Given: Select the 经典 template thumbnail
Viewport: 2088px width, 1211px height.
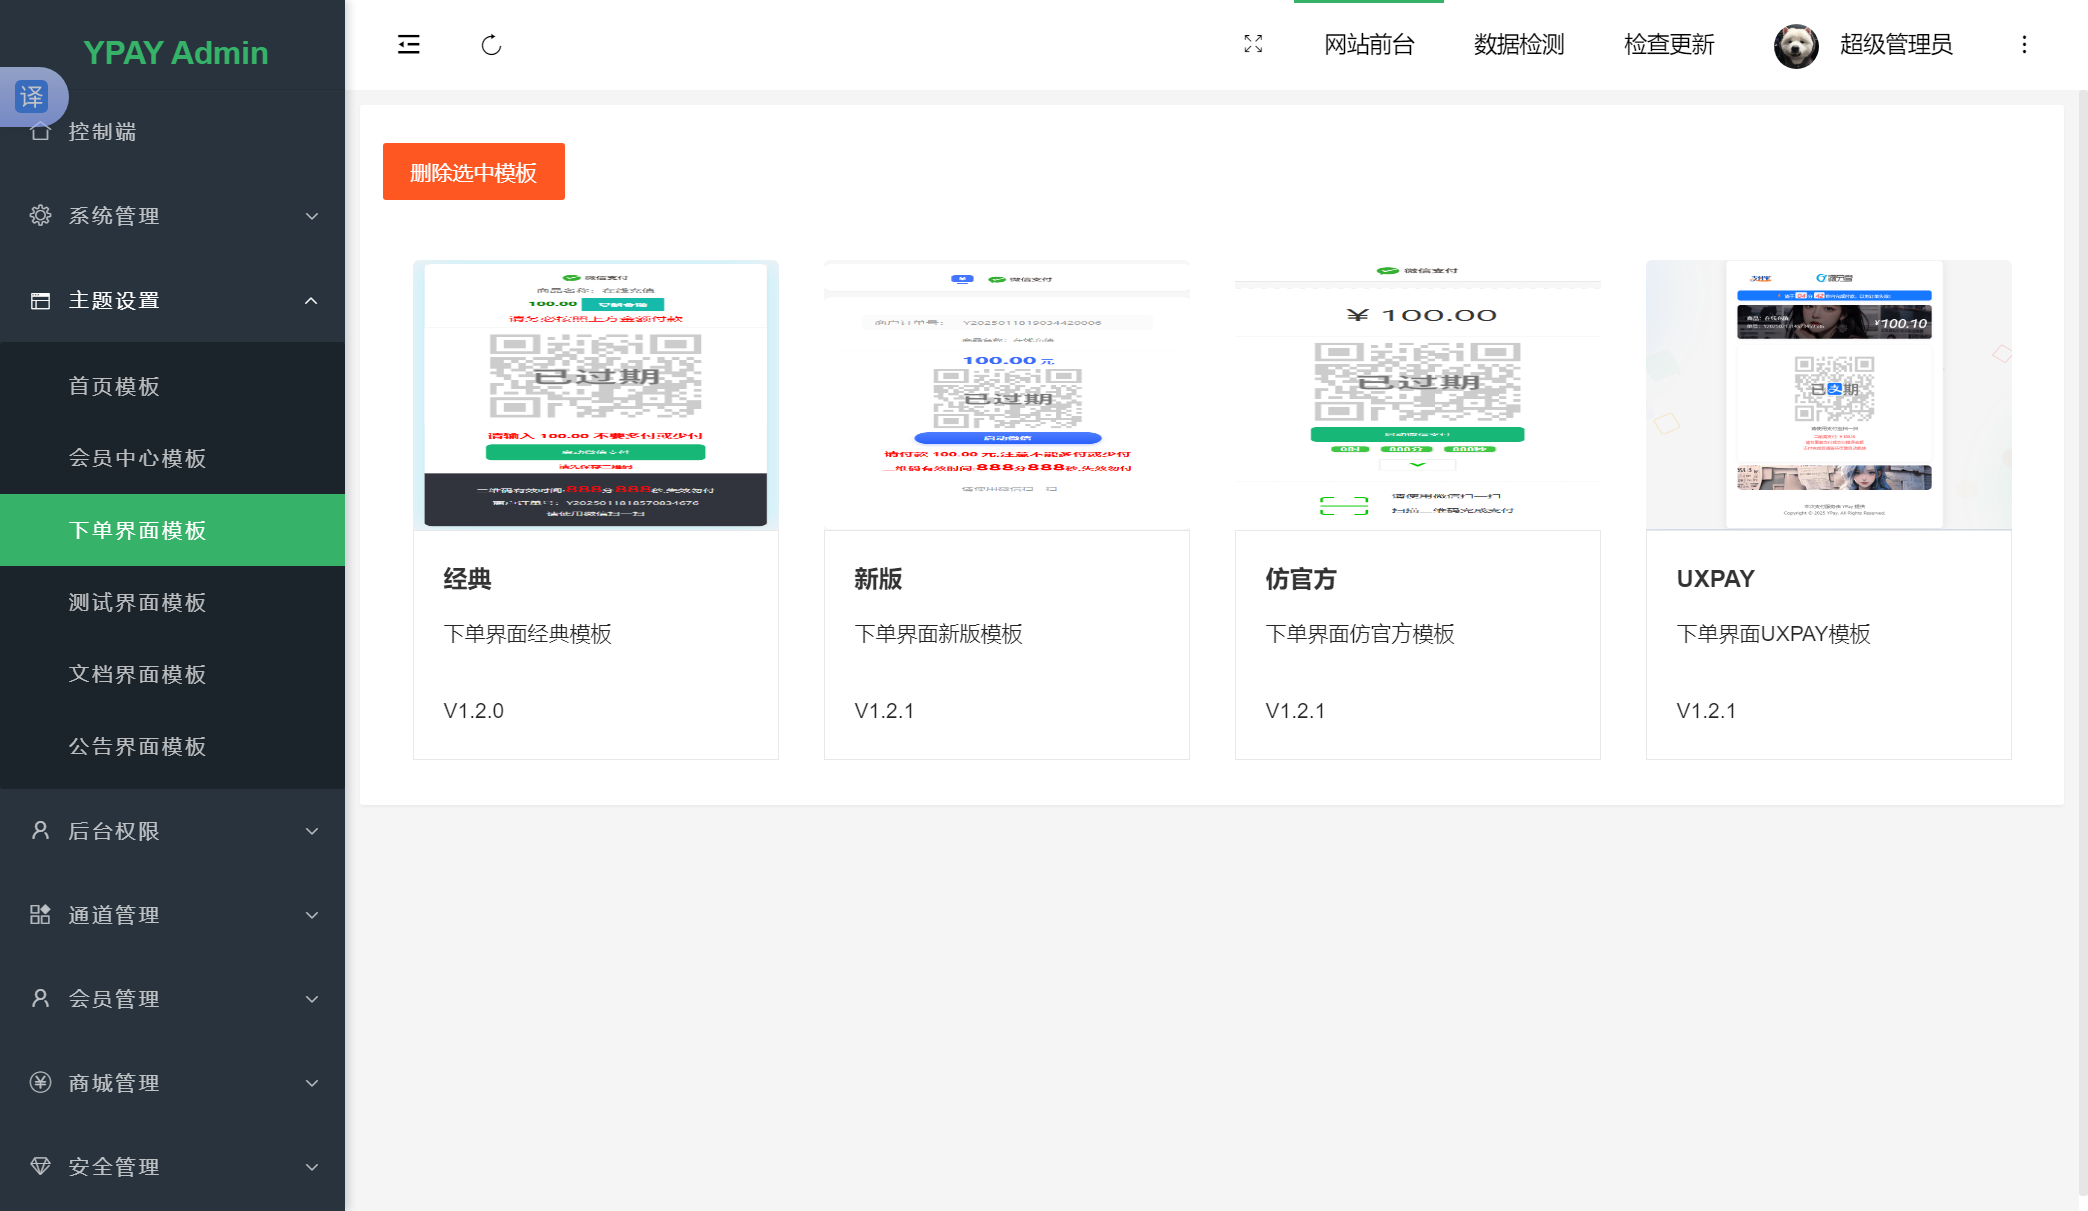Looking at the screenshot, I should pyautogui.click(x=596, y=395).
